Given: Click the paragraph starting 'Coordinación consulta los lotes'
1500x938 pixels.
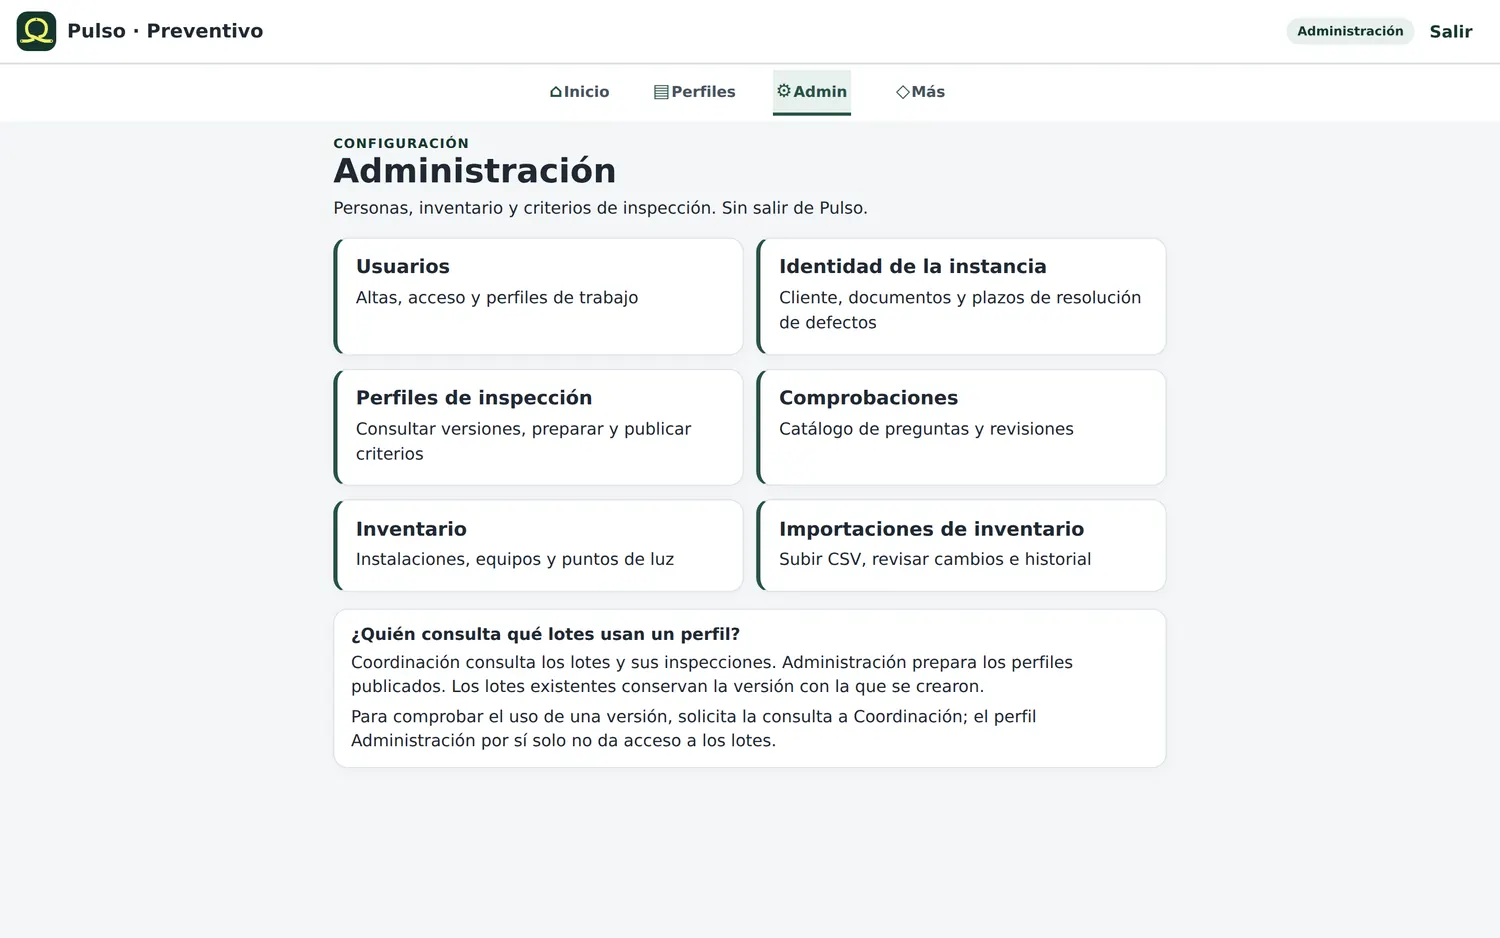Looking at the screenshot, I should click(x=712, y=674).
